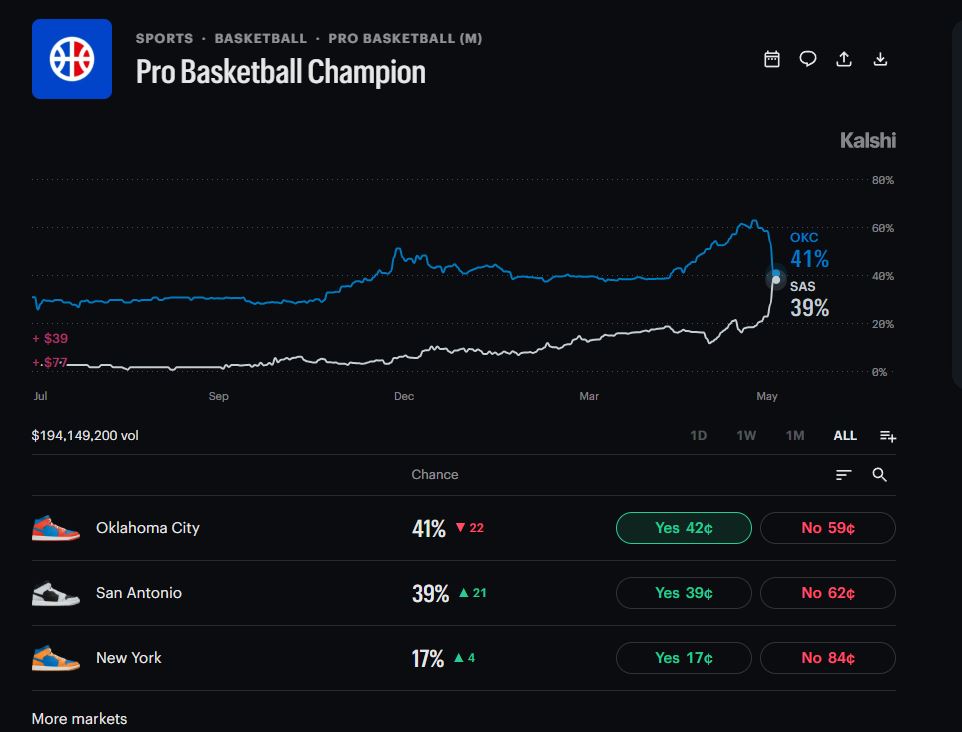Buy Yes 39¢ for San Antonio
962x732 pixels.
[683, 593]
